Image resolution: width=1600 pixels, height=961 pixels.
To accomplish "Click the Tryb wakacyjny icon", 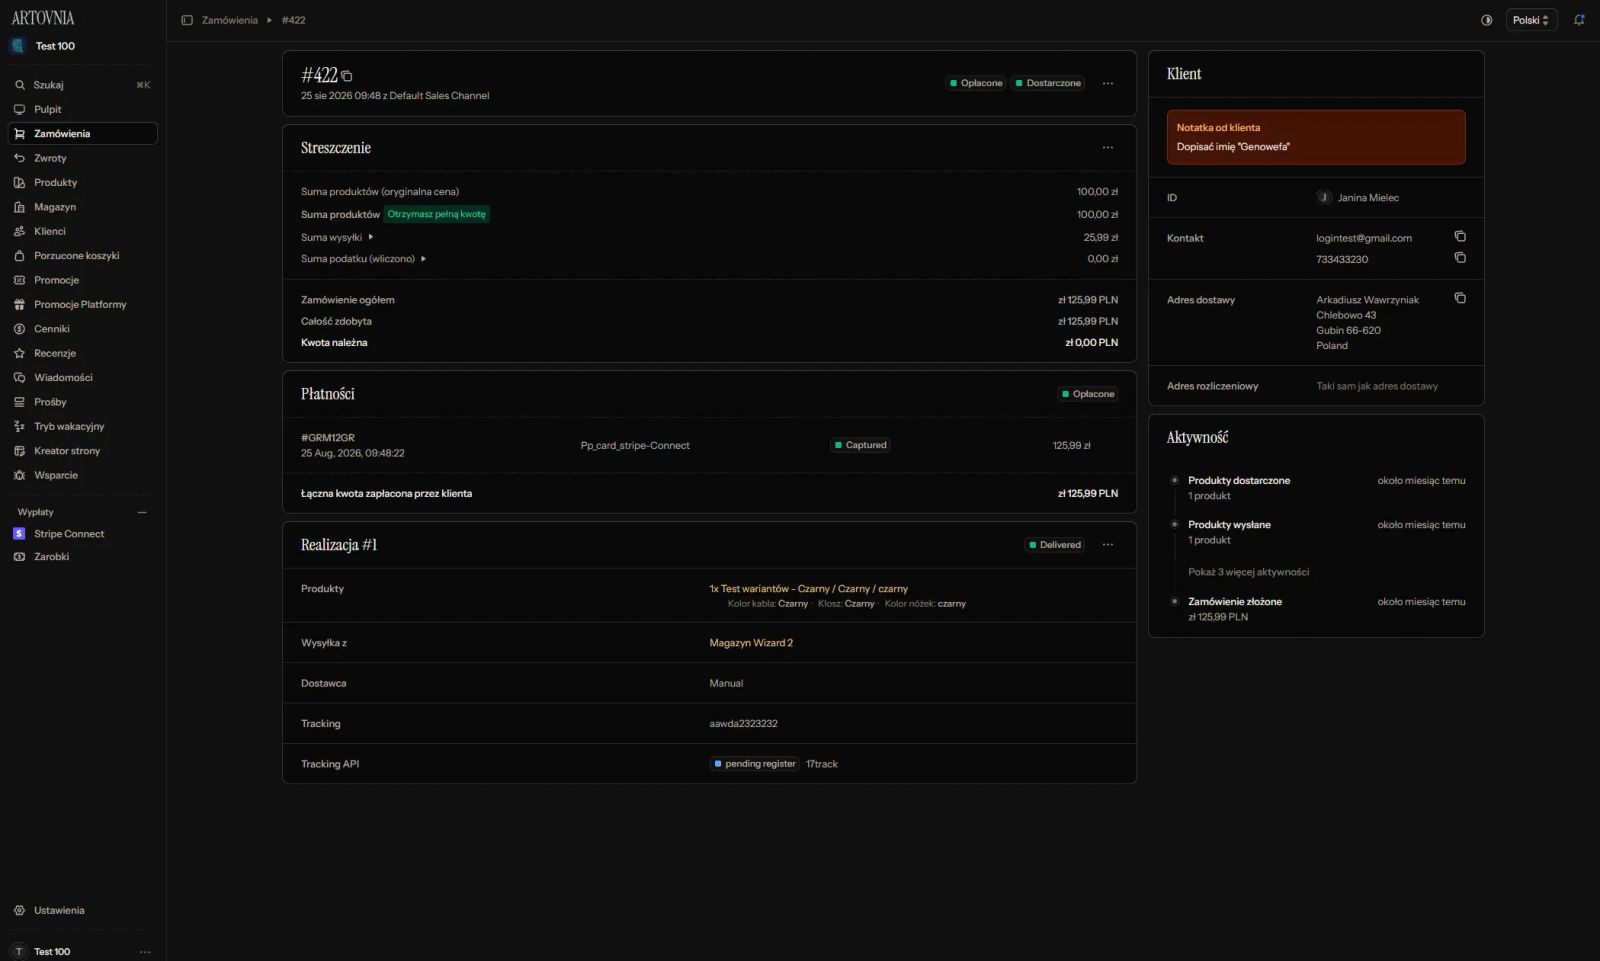I will [19, 427].
